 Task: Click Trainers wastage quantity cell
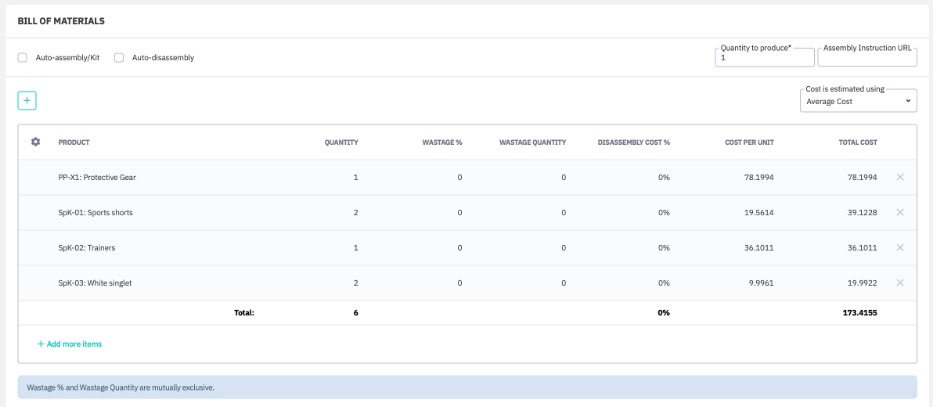563,248
